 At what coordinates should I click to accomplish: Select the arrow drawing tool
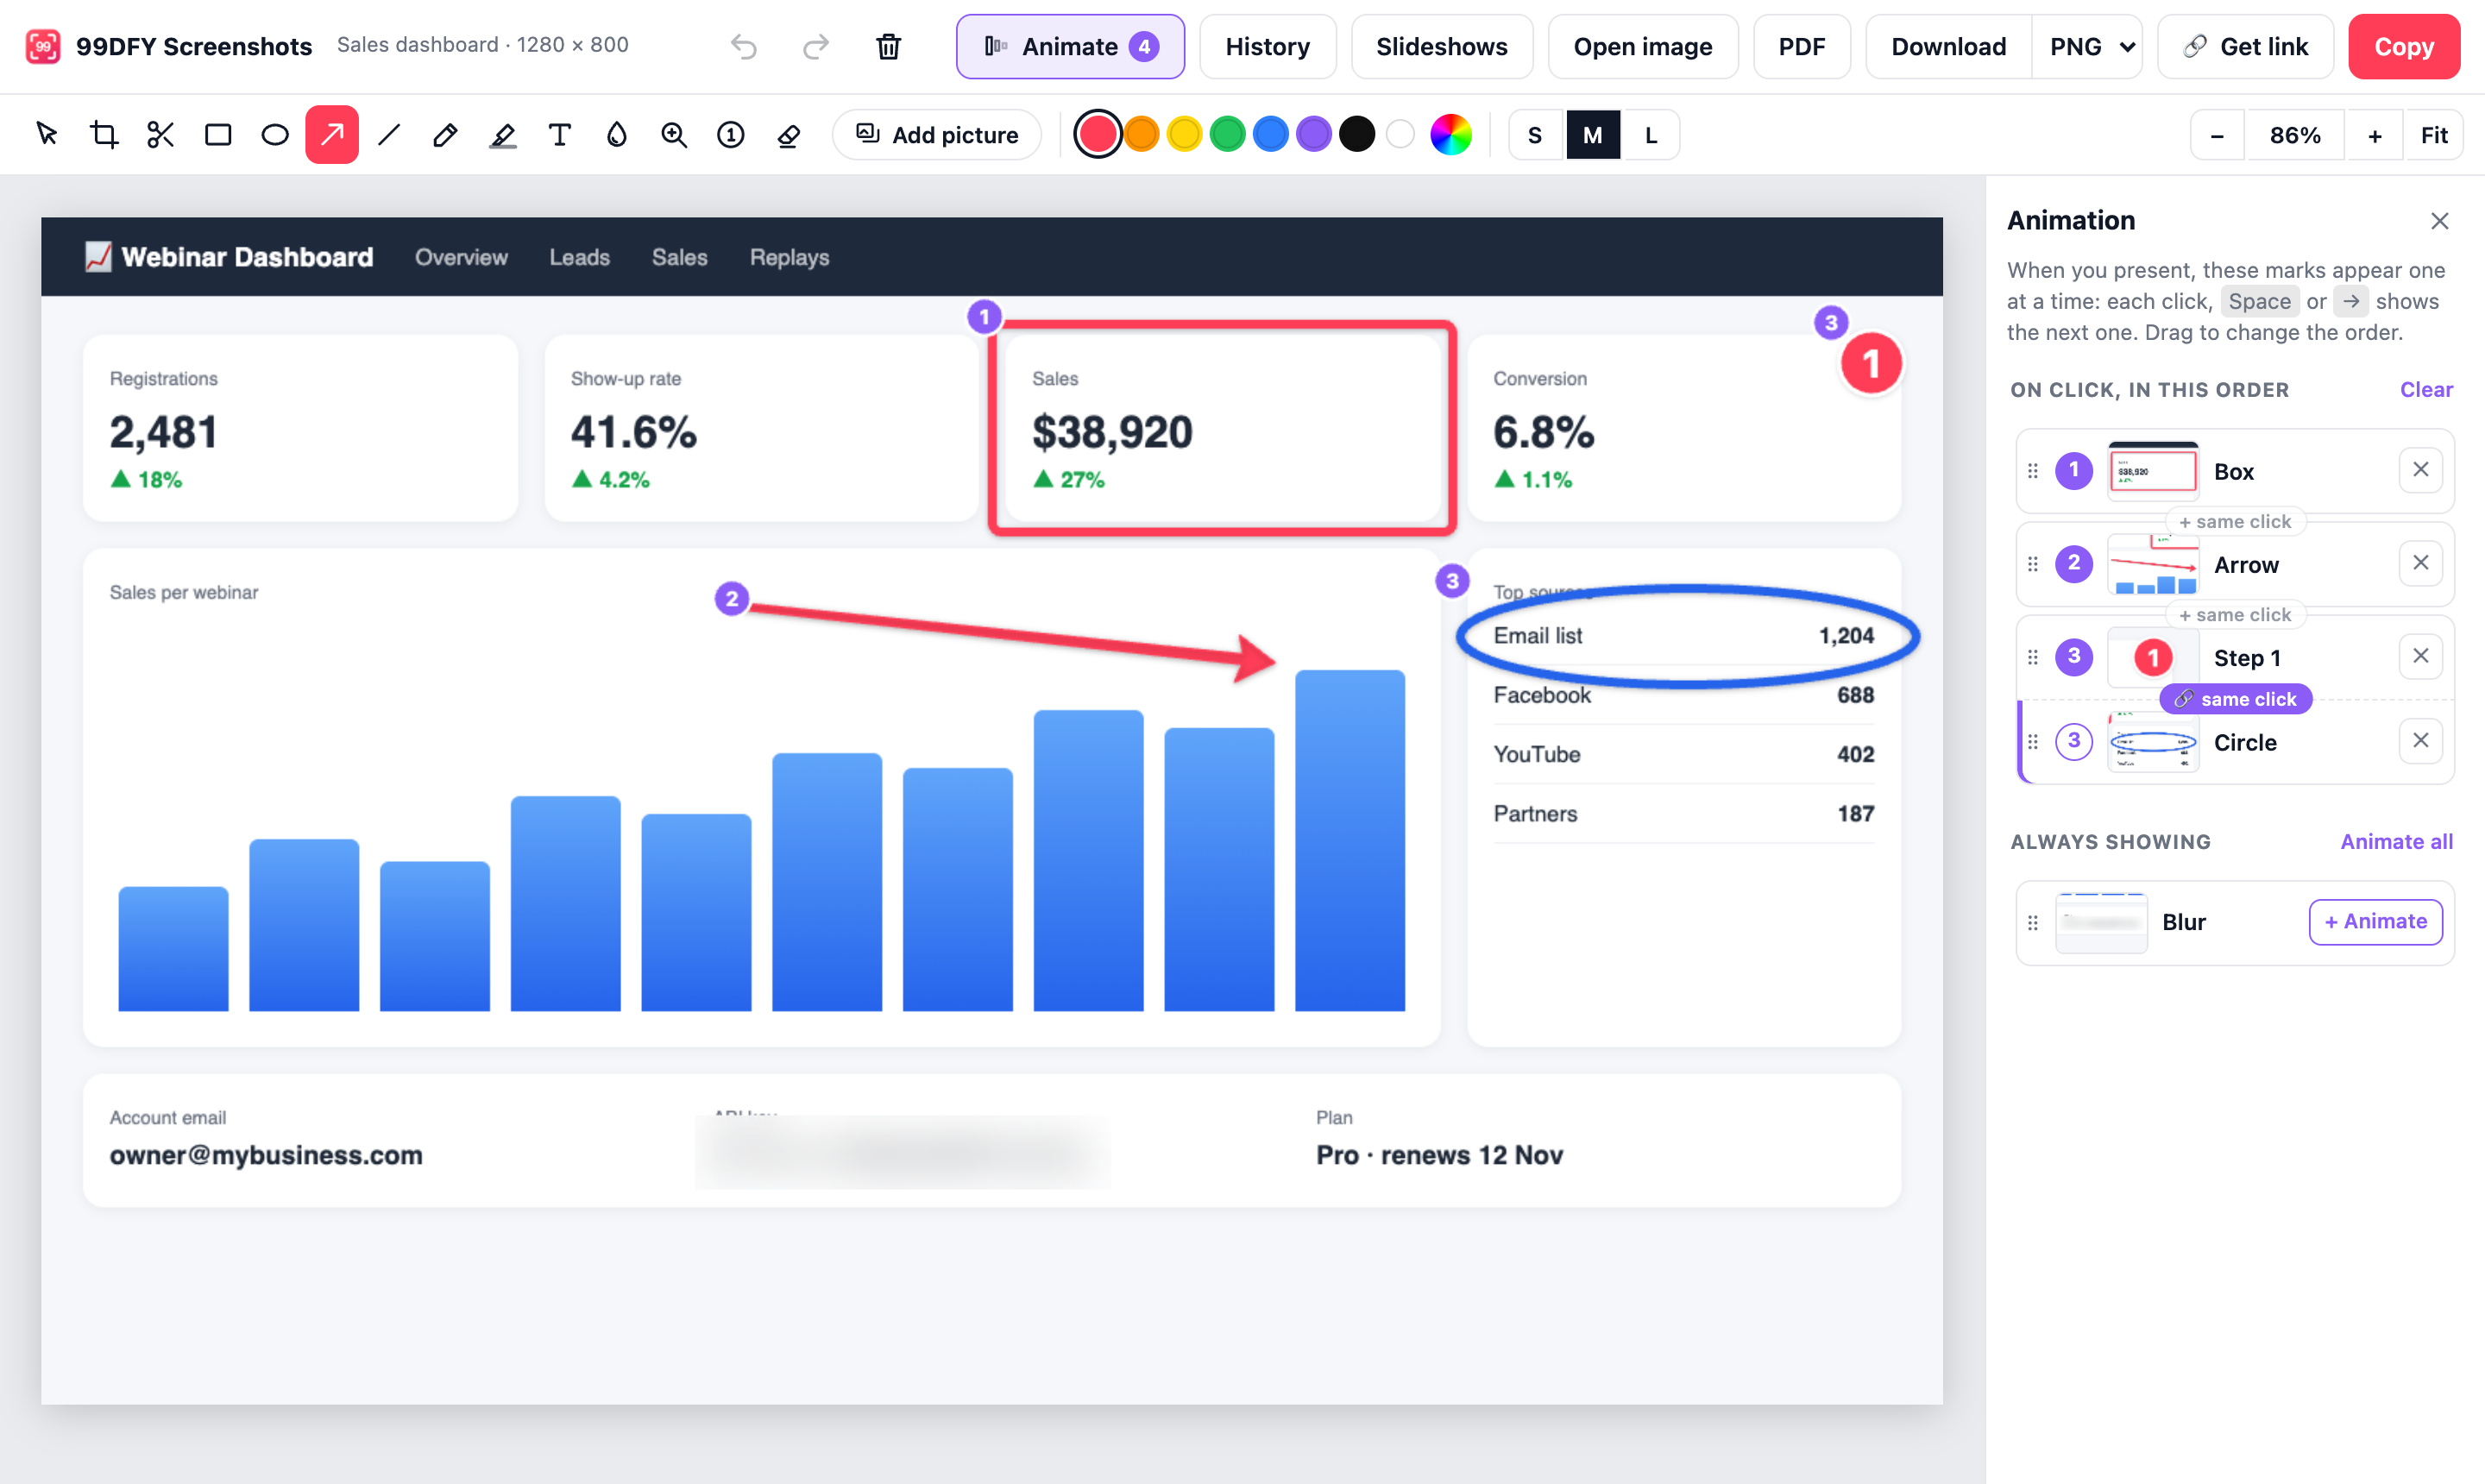pyautogui.click(x=332, y=134)
